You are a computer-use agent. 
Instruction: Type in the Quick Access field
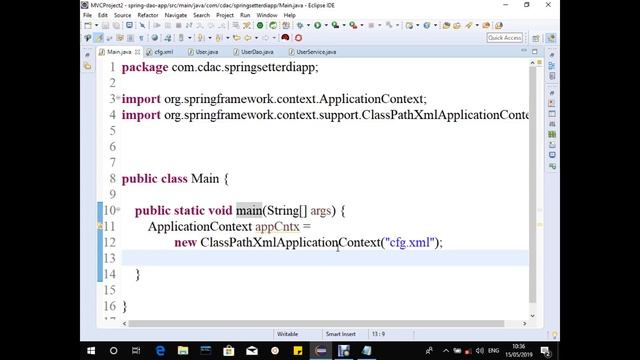click(x=505, y=38)
